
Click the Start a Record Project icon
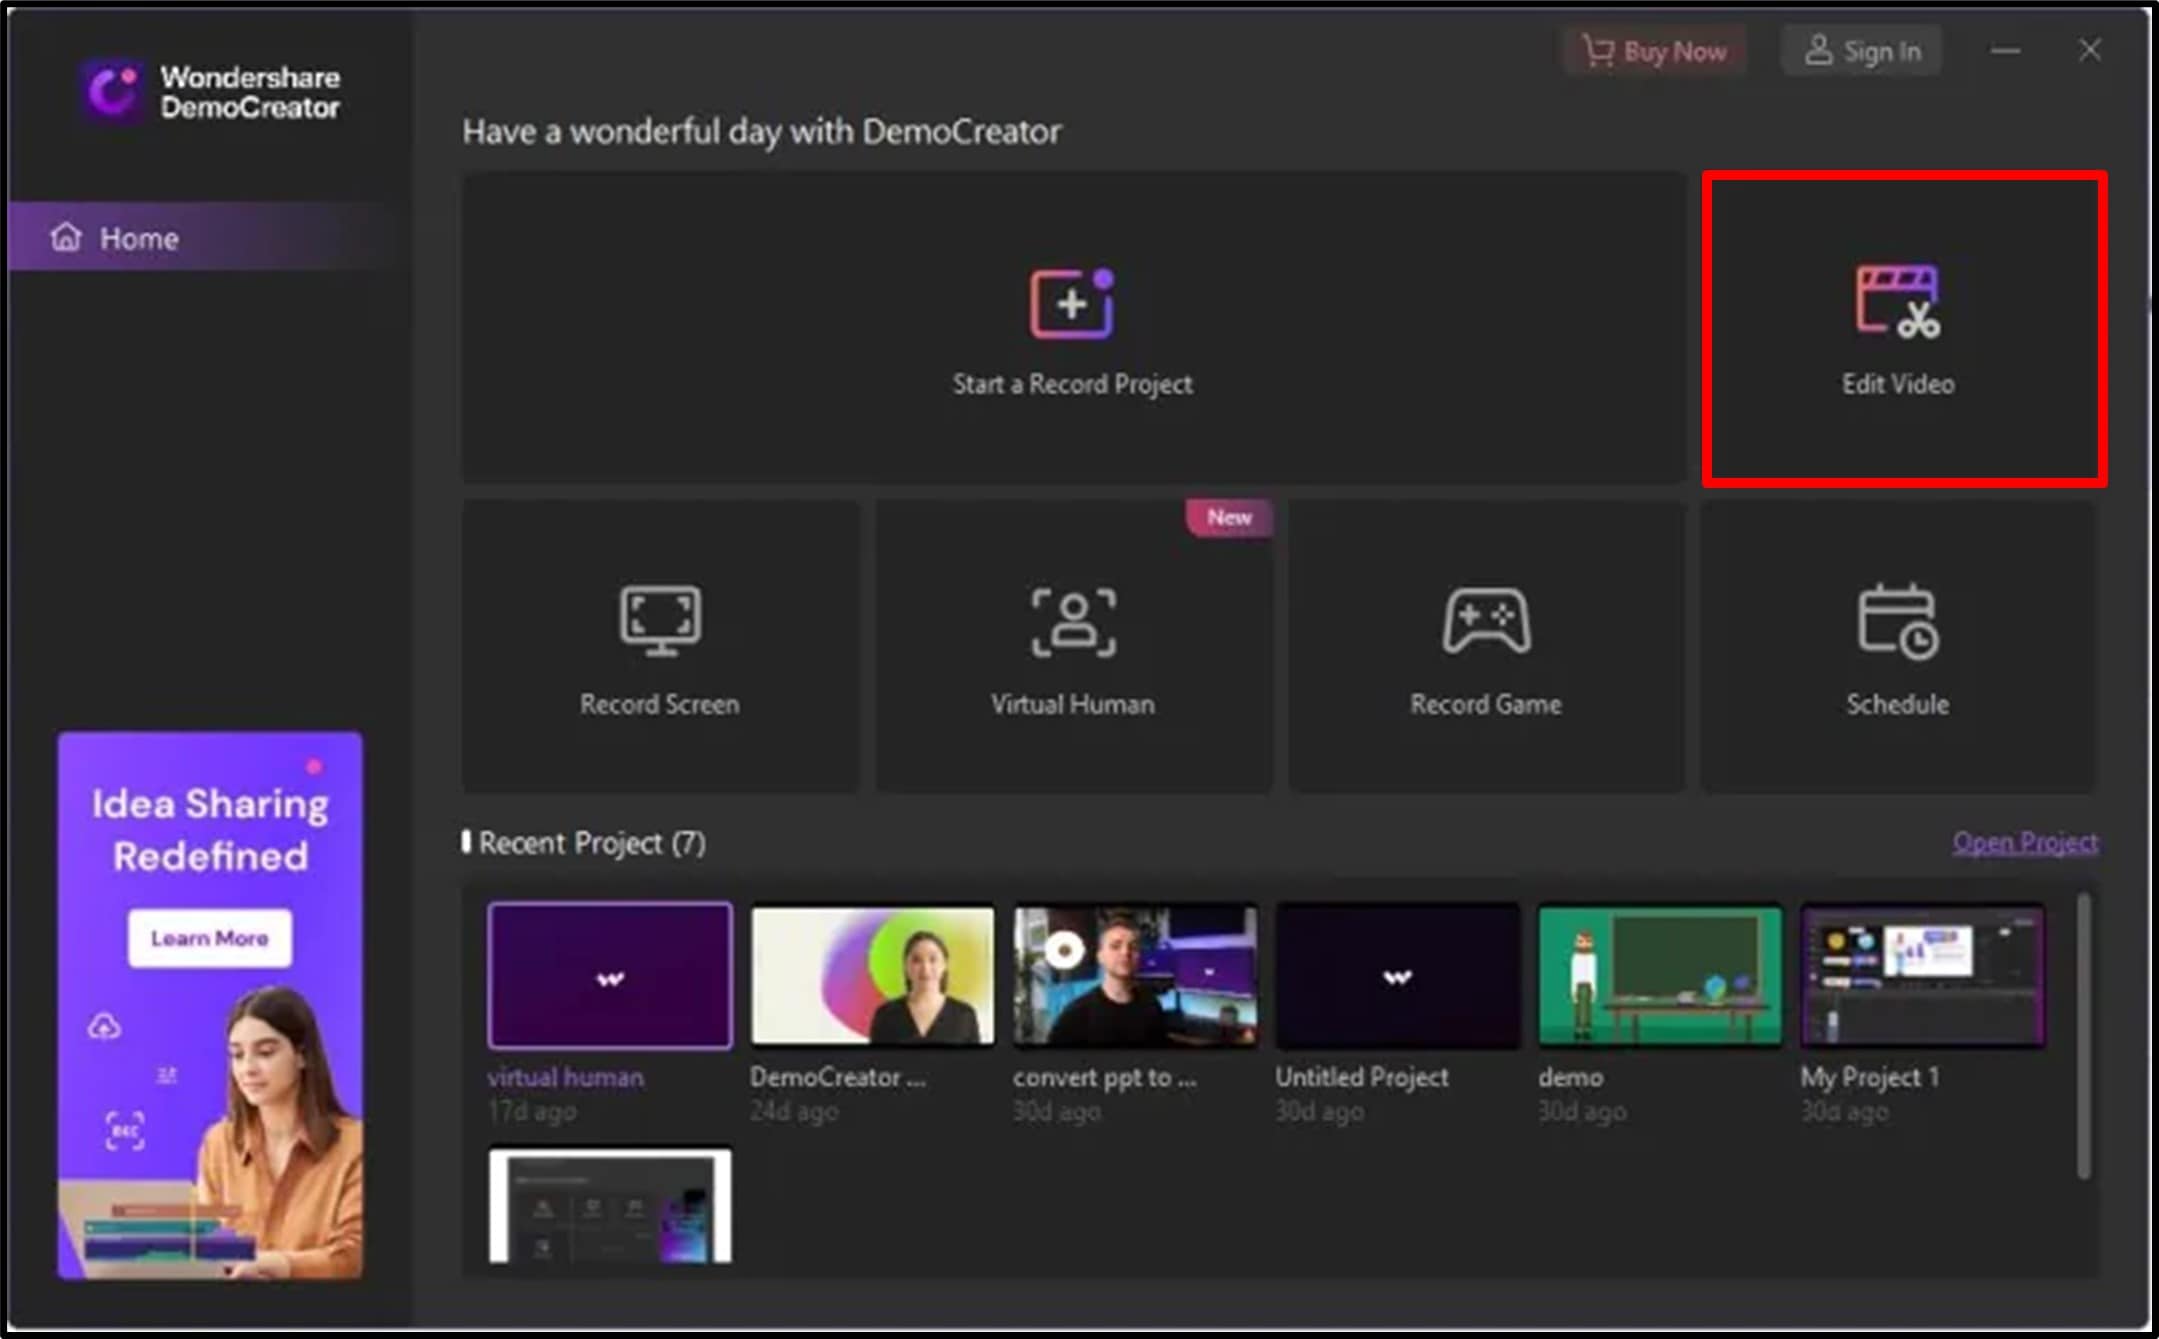(x=1072, y=304)
